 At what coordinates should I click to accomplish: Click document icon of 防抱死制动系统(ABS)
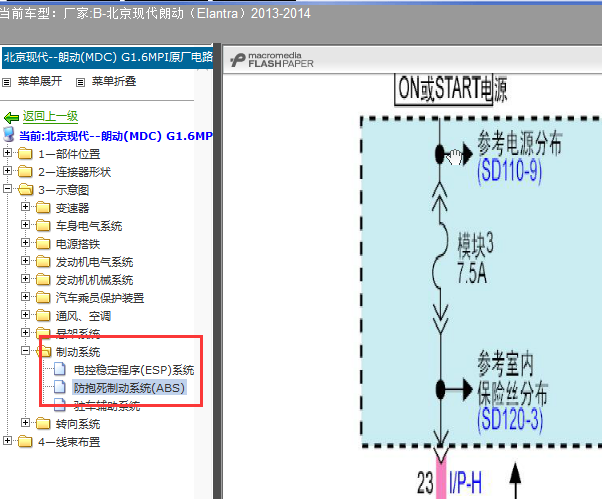tap(60, 387)
